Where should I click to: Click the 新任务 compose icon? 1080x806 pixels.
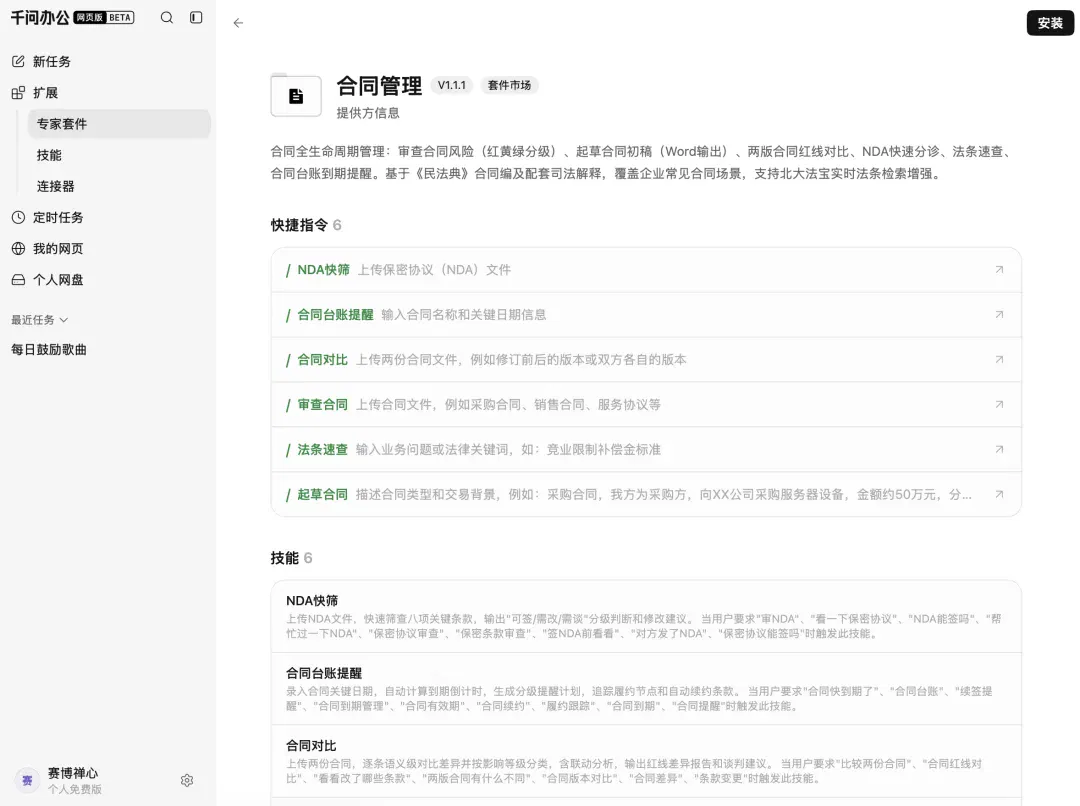click(19, 61)
